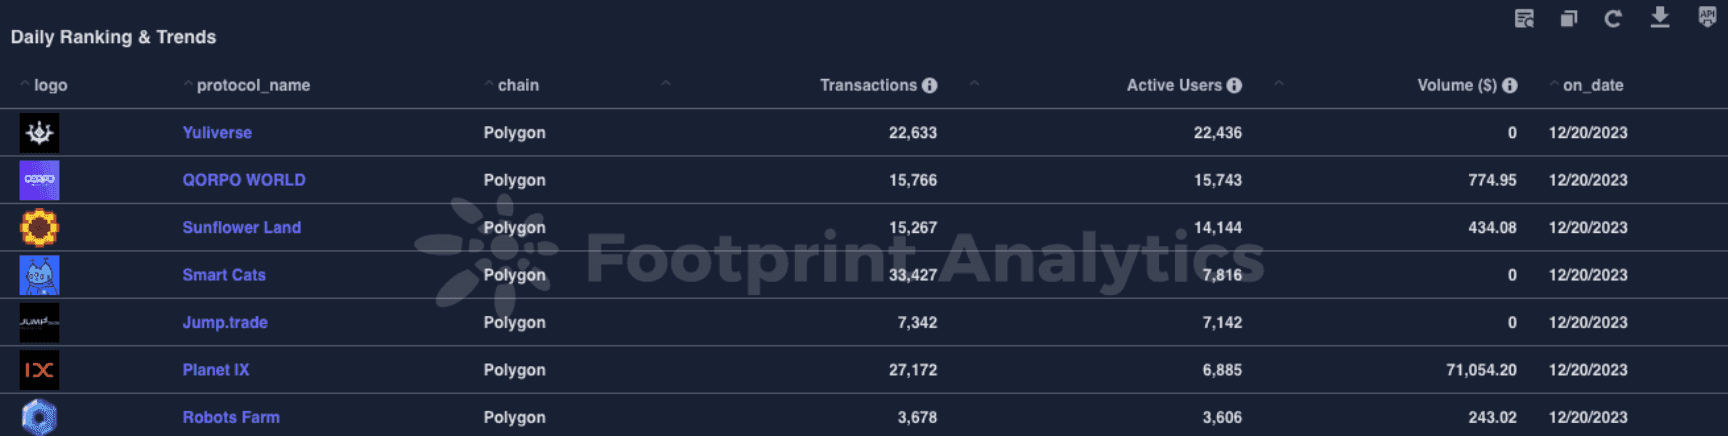Screen dimensions: 1728x436
Task: Refresh the Daily Ranking table
Action: (1613, 19)
